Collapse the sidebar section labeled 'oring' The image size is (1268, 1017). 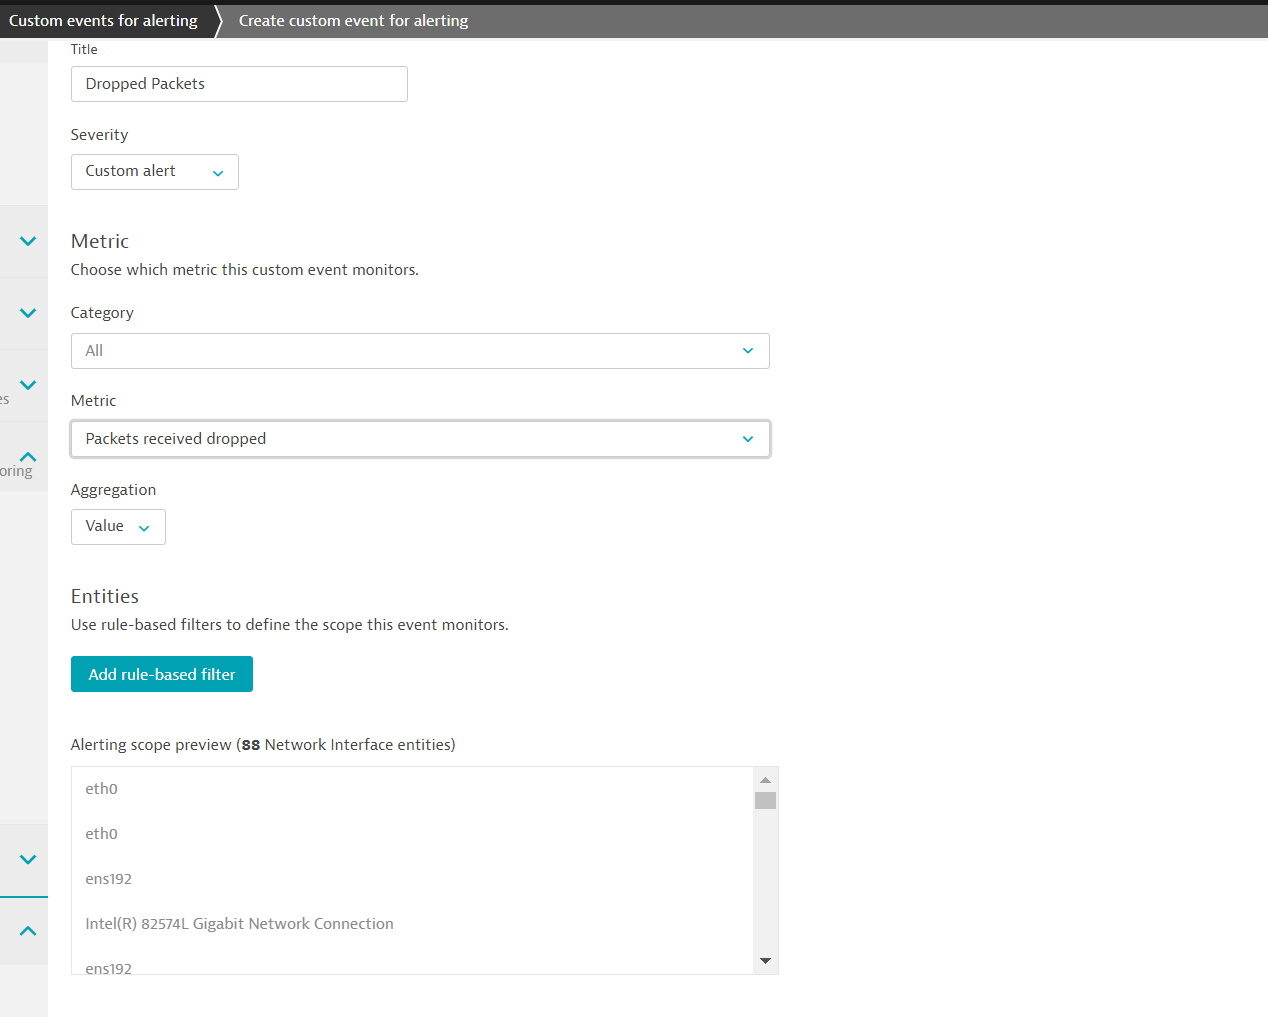pyautogui.click(x=28, y=457)
